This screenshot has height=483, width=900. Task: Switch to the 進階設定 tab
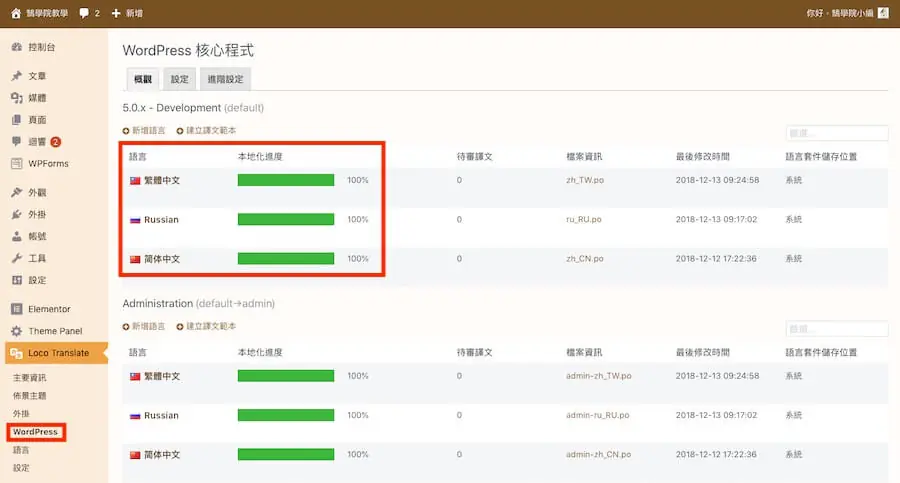point(225,79)
